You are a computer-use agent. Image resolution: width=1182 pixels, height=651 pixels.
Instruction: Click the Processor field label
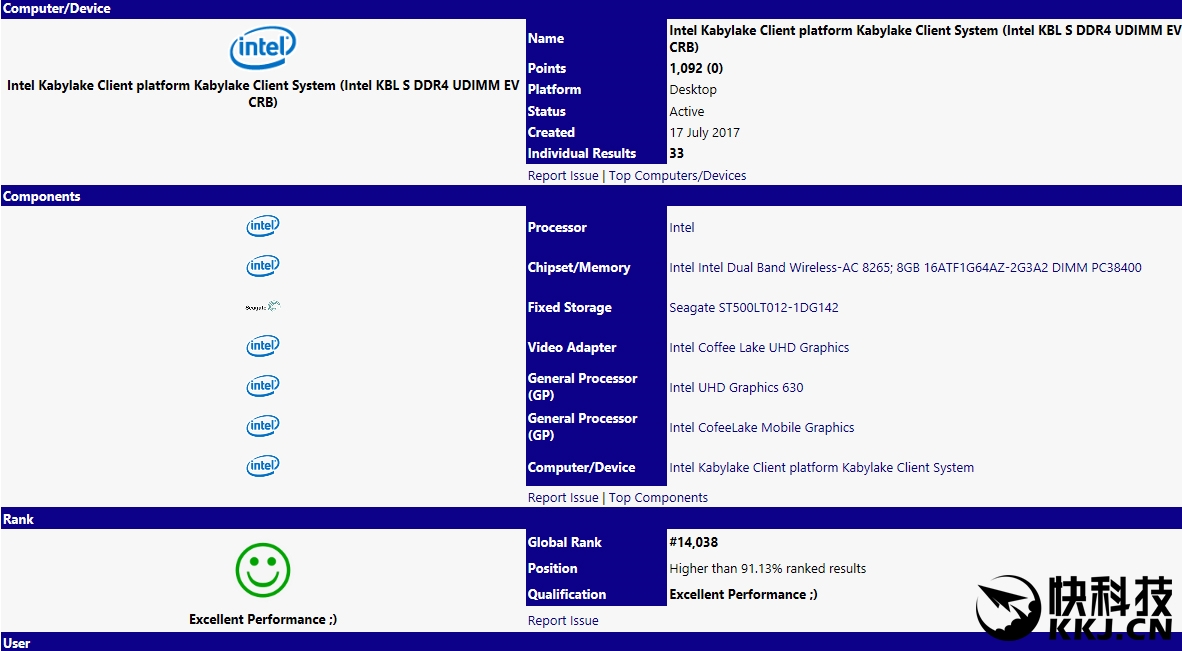tap(557, 228)
